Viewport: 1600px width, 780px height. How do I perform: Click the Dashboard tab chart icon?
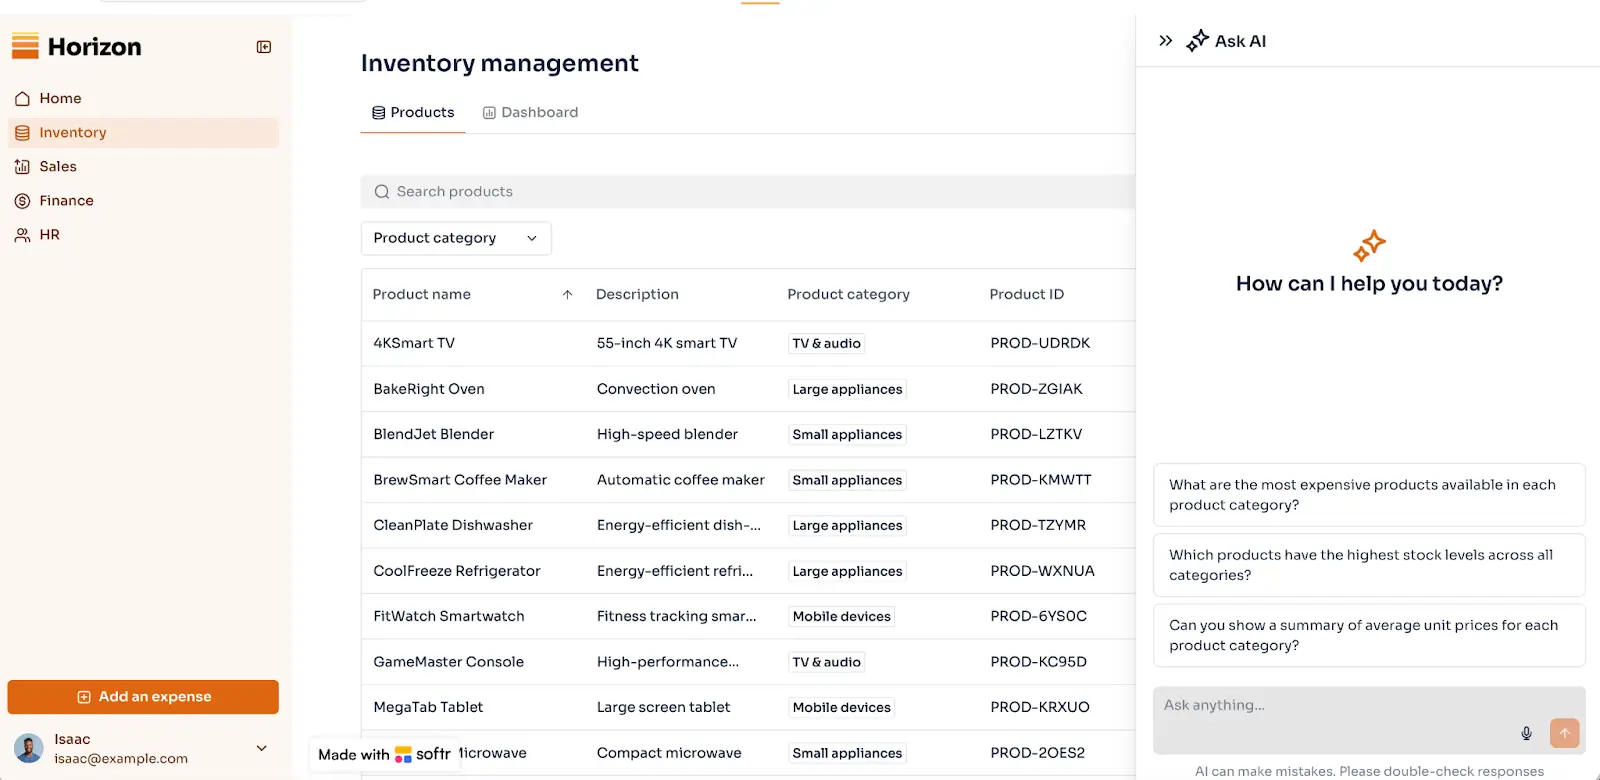(x=489, y=113)
